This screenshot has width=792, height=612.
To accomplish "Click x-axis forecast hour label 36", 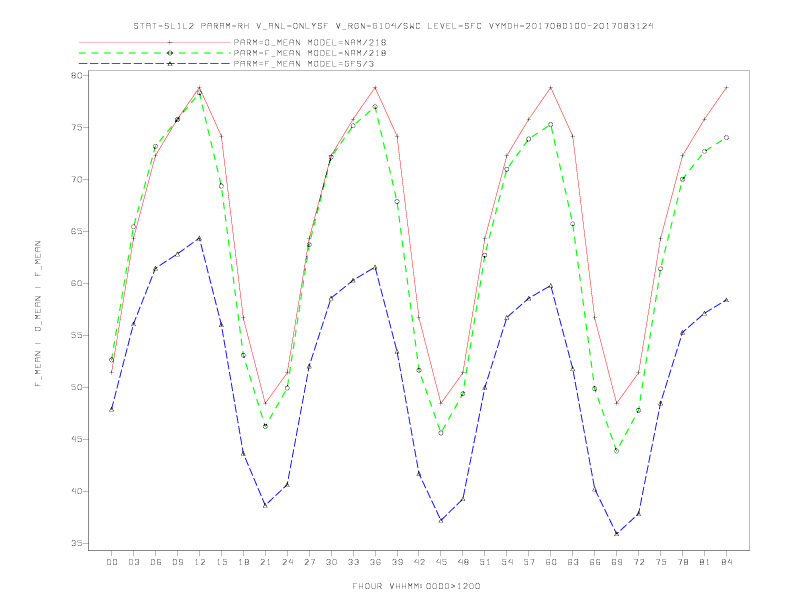I will (375, 562).
